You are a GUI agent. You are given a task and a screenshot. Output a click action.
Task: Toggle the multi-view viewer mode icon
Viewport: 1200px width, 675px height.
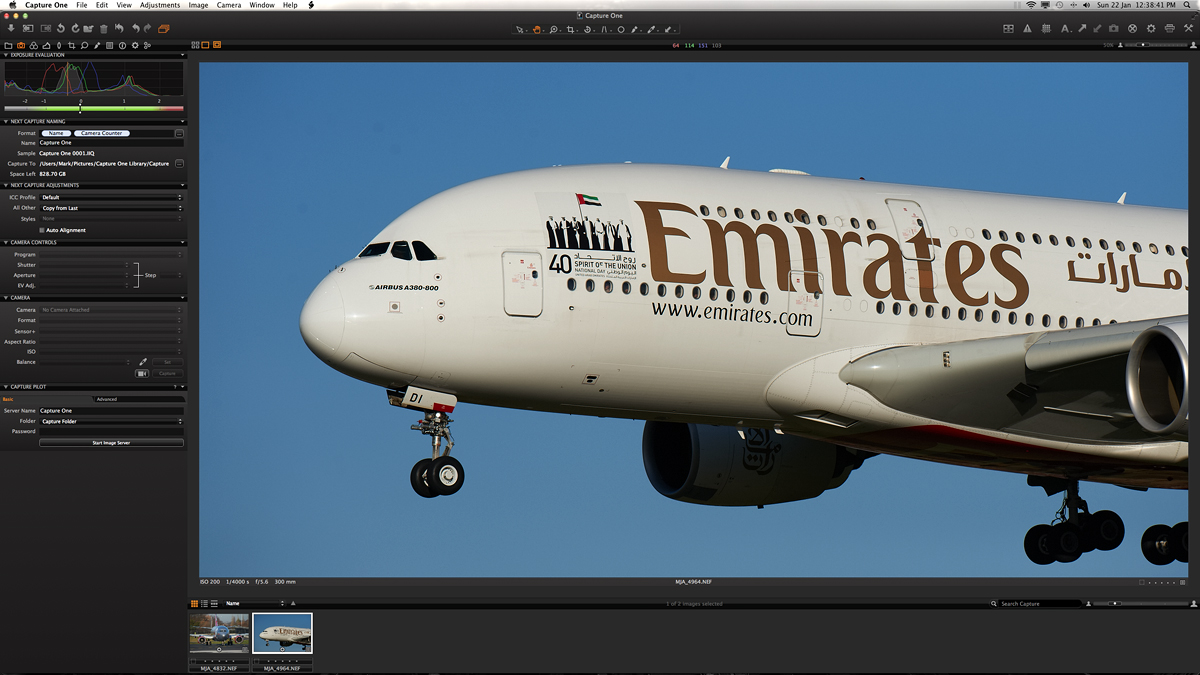[x=196, y=45]
